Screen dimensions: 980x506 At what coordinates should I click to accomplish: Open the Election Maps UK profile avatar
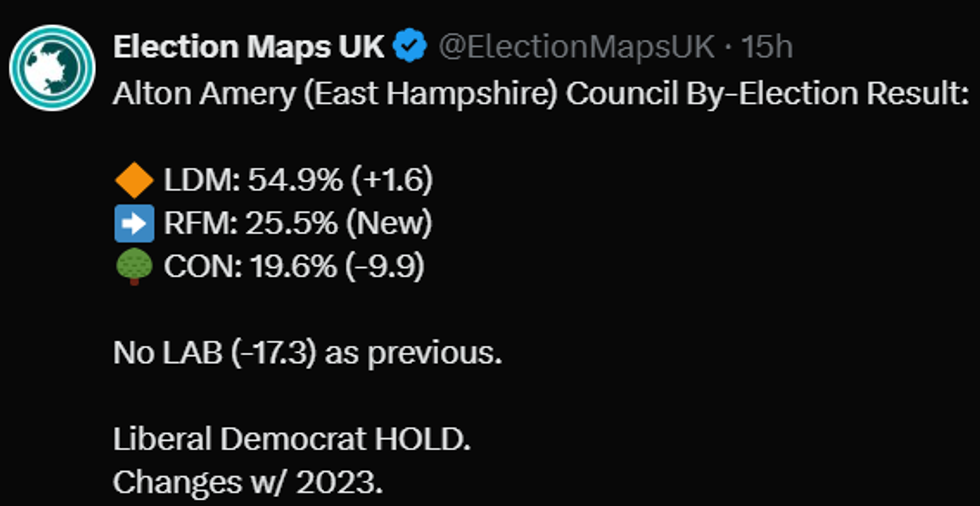coord(52,68)
